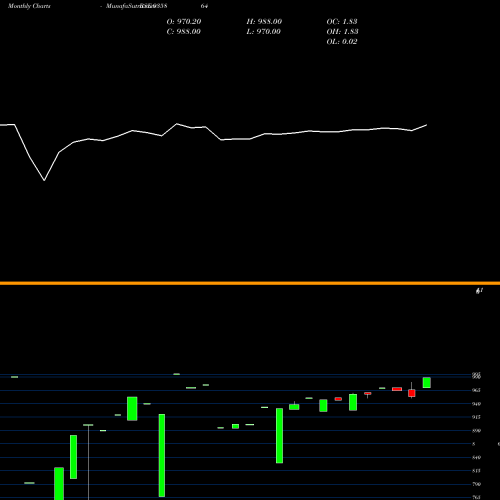Click the 765 price axis label
This screenshot has height=500, width=500.
[x=476, y=497]
